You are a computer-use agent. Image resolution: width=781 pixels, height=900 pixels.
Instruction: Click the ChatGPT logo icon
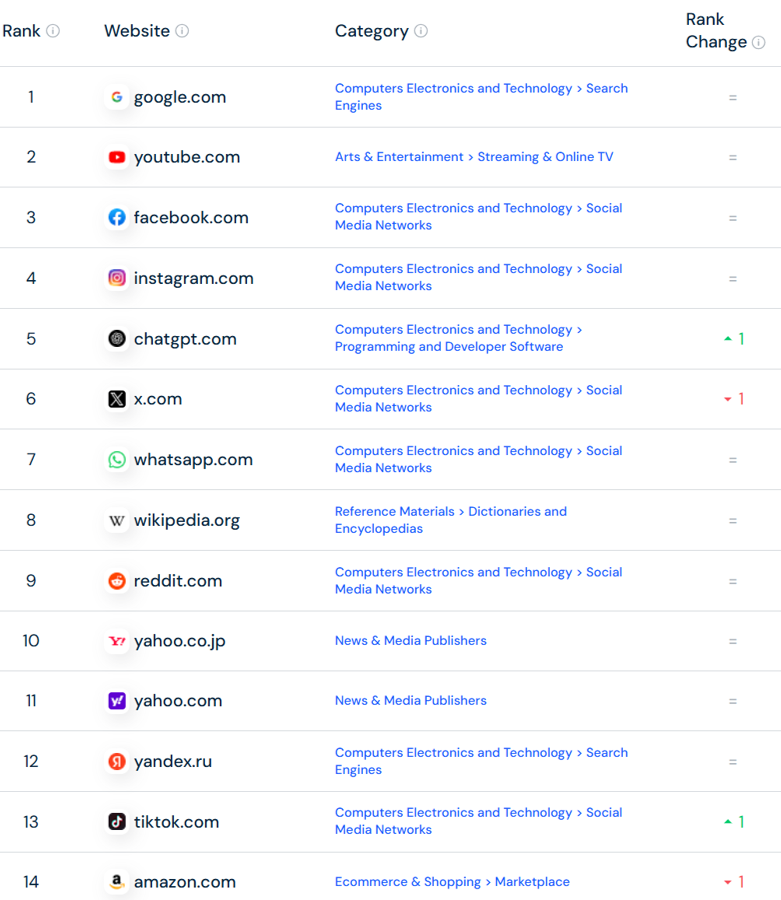tap(117, 339)
